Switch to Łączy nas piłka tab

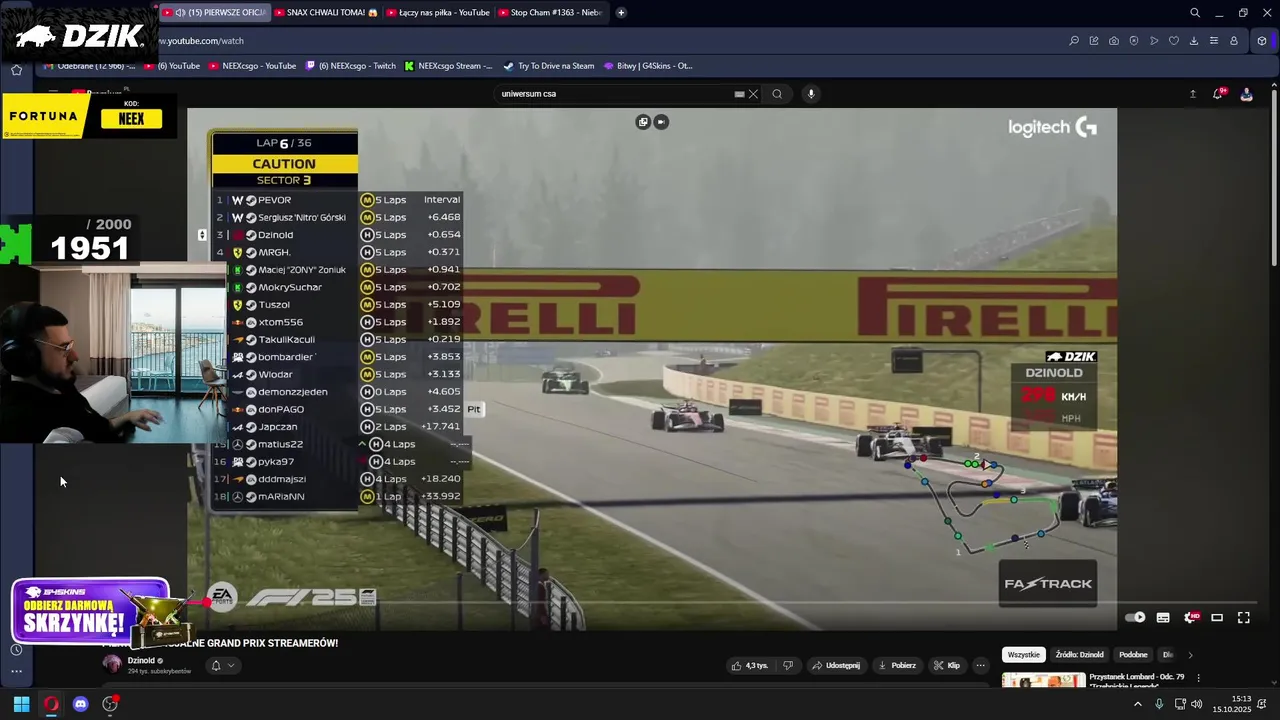(x=437, y=13)
